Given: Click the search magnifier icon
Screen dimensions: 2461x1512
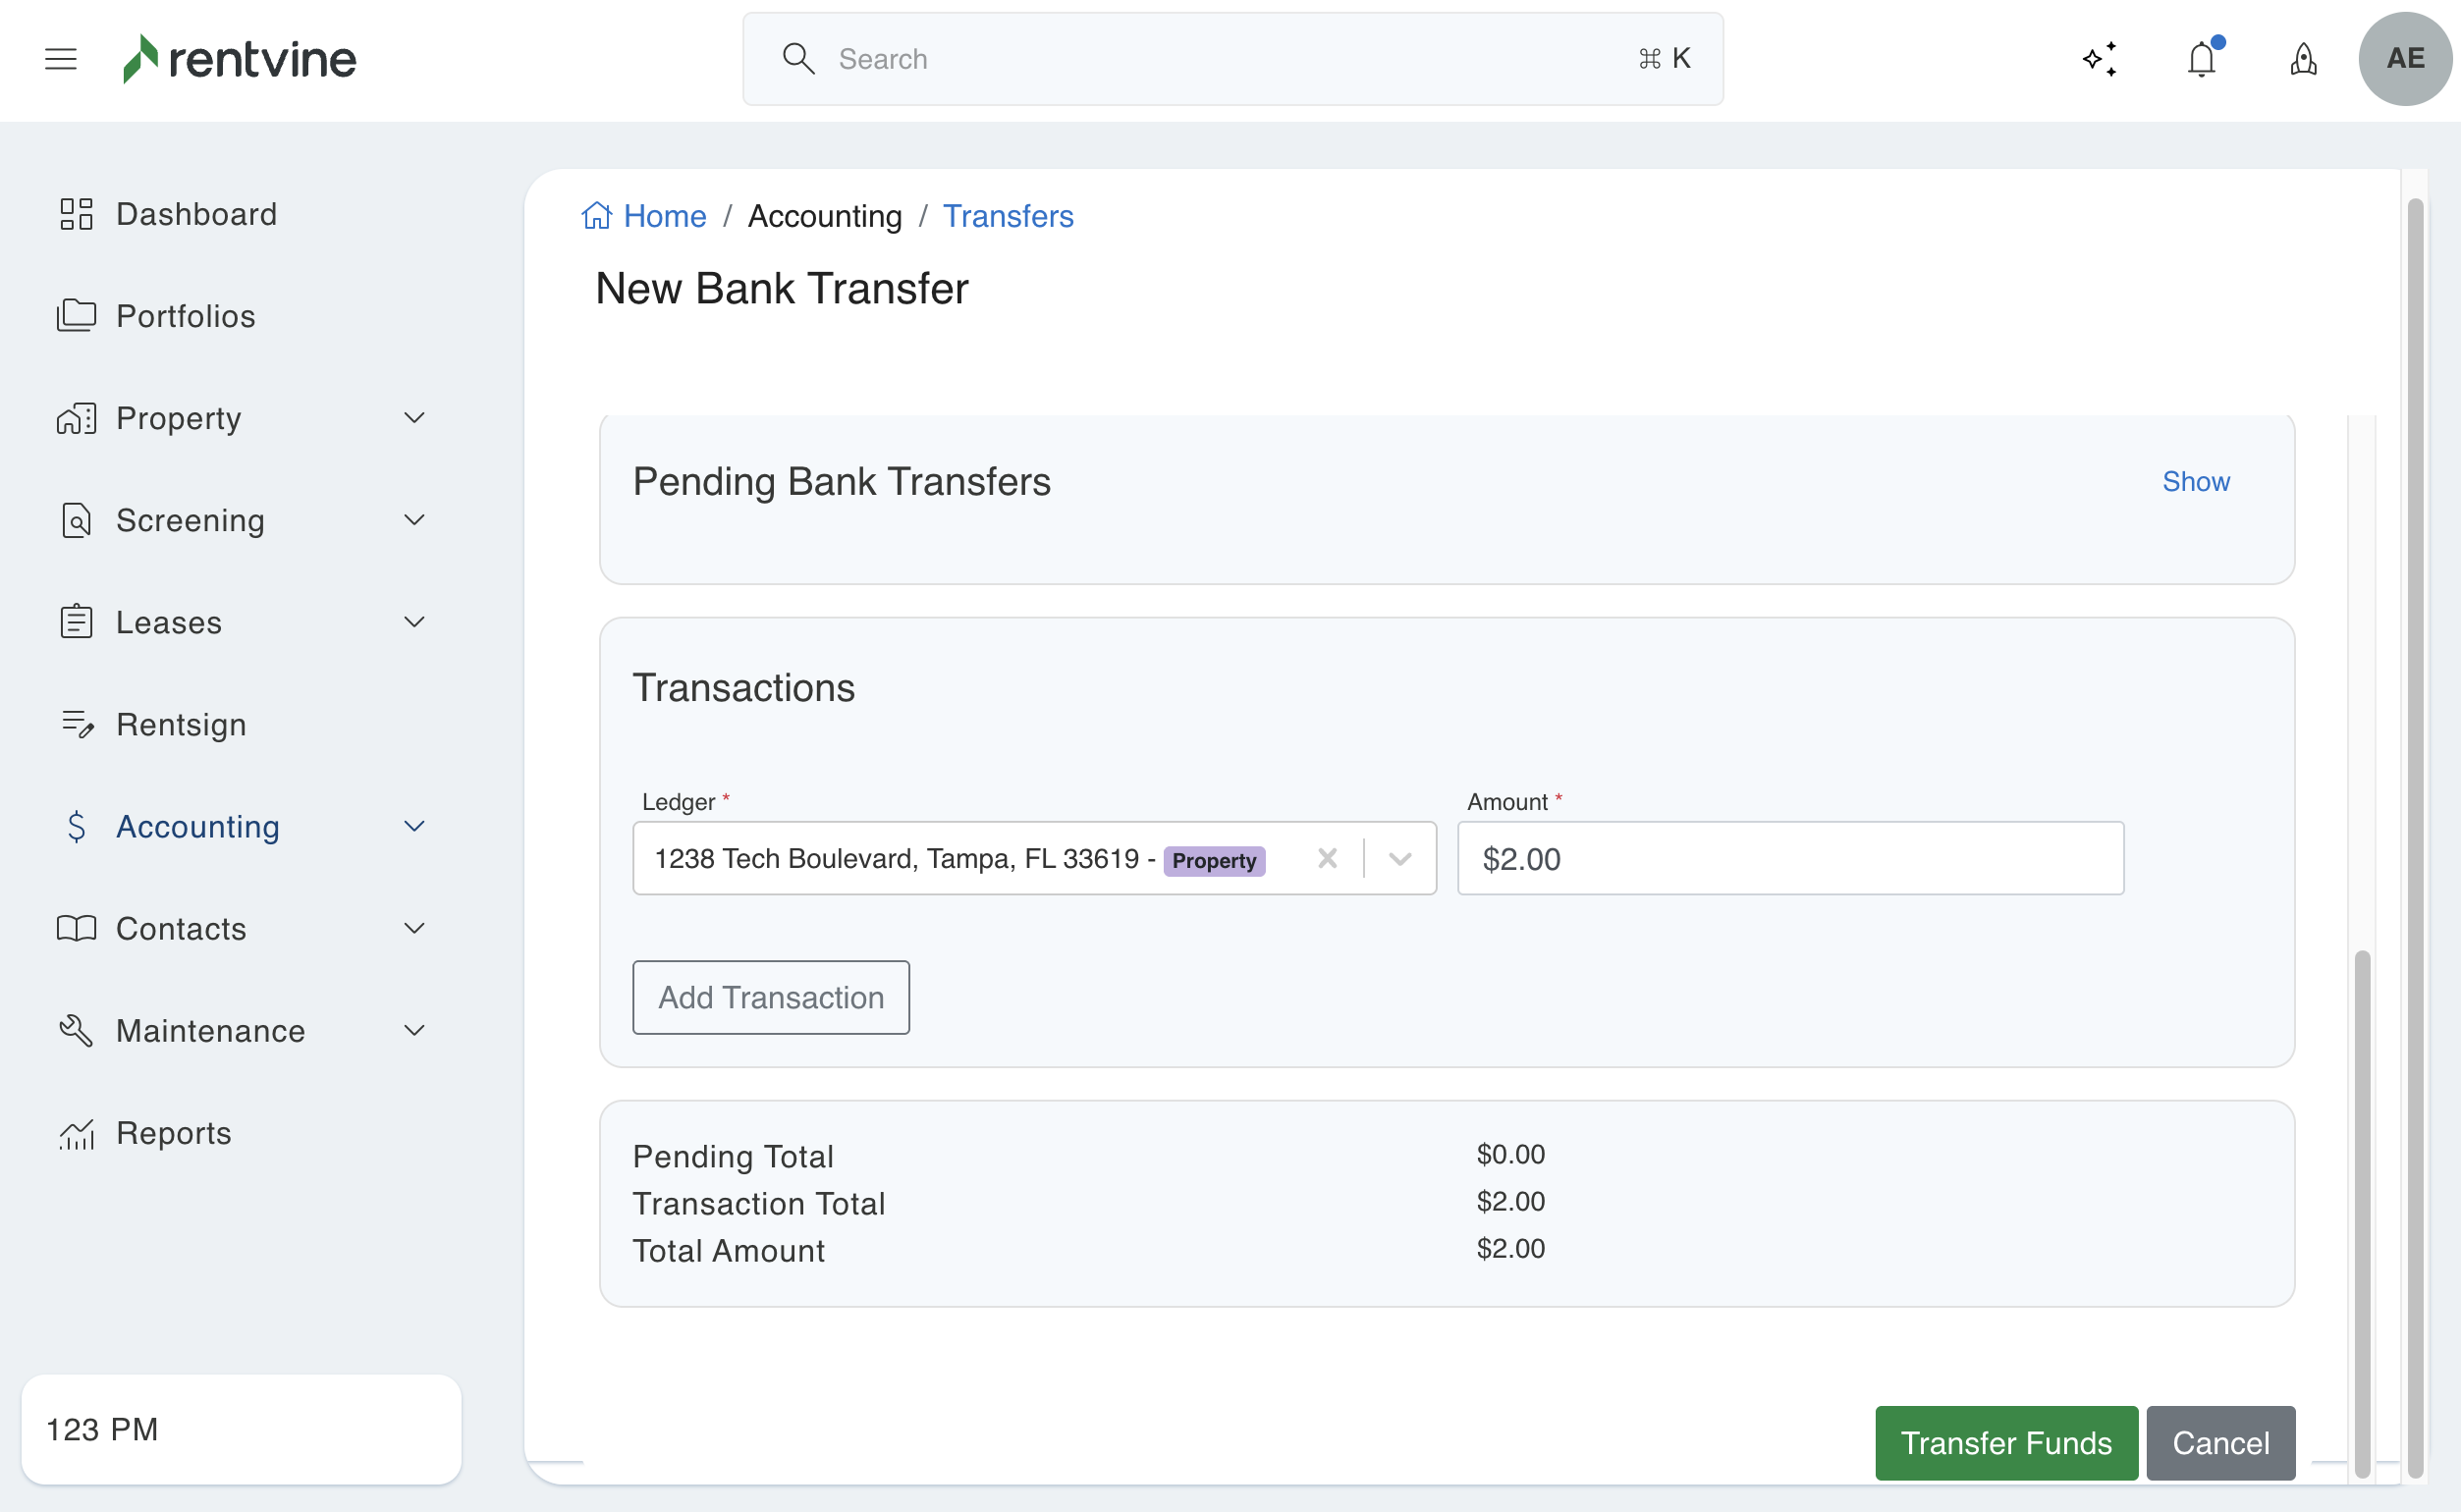Looking at the screenshot, I should click(x=798, y=59).
